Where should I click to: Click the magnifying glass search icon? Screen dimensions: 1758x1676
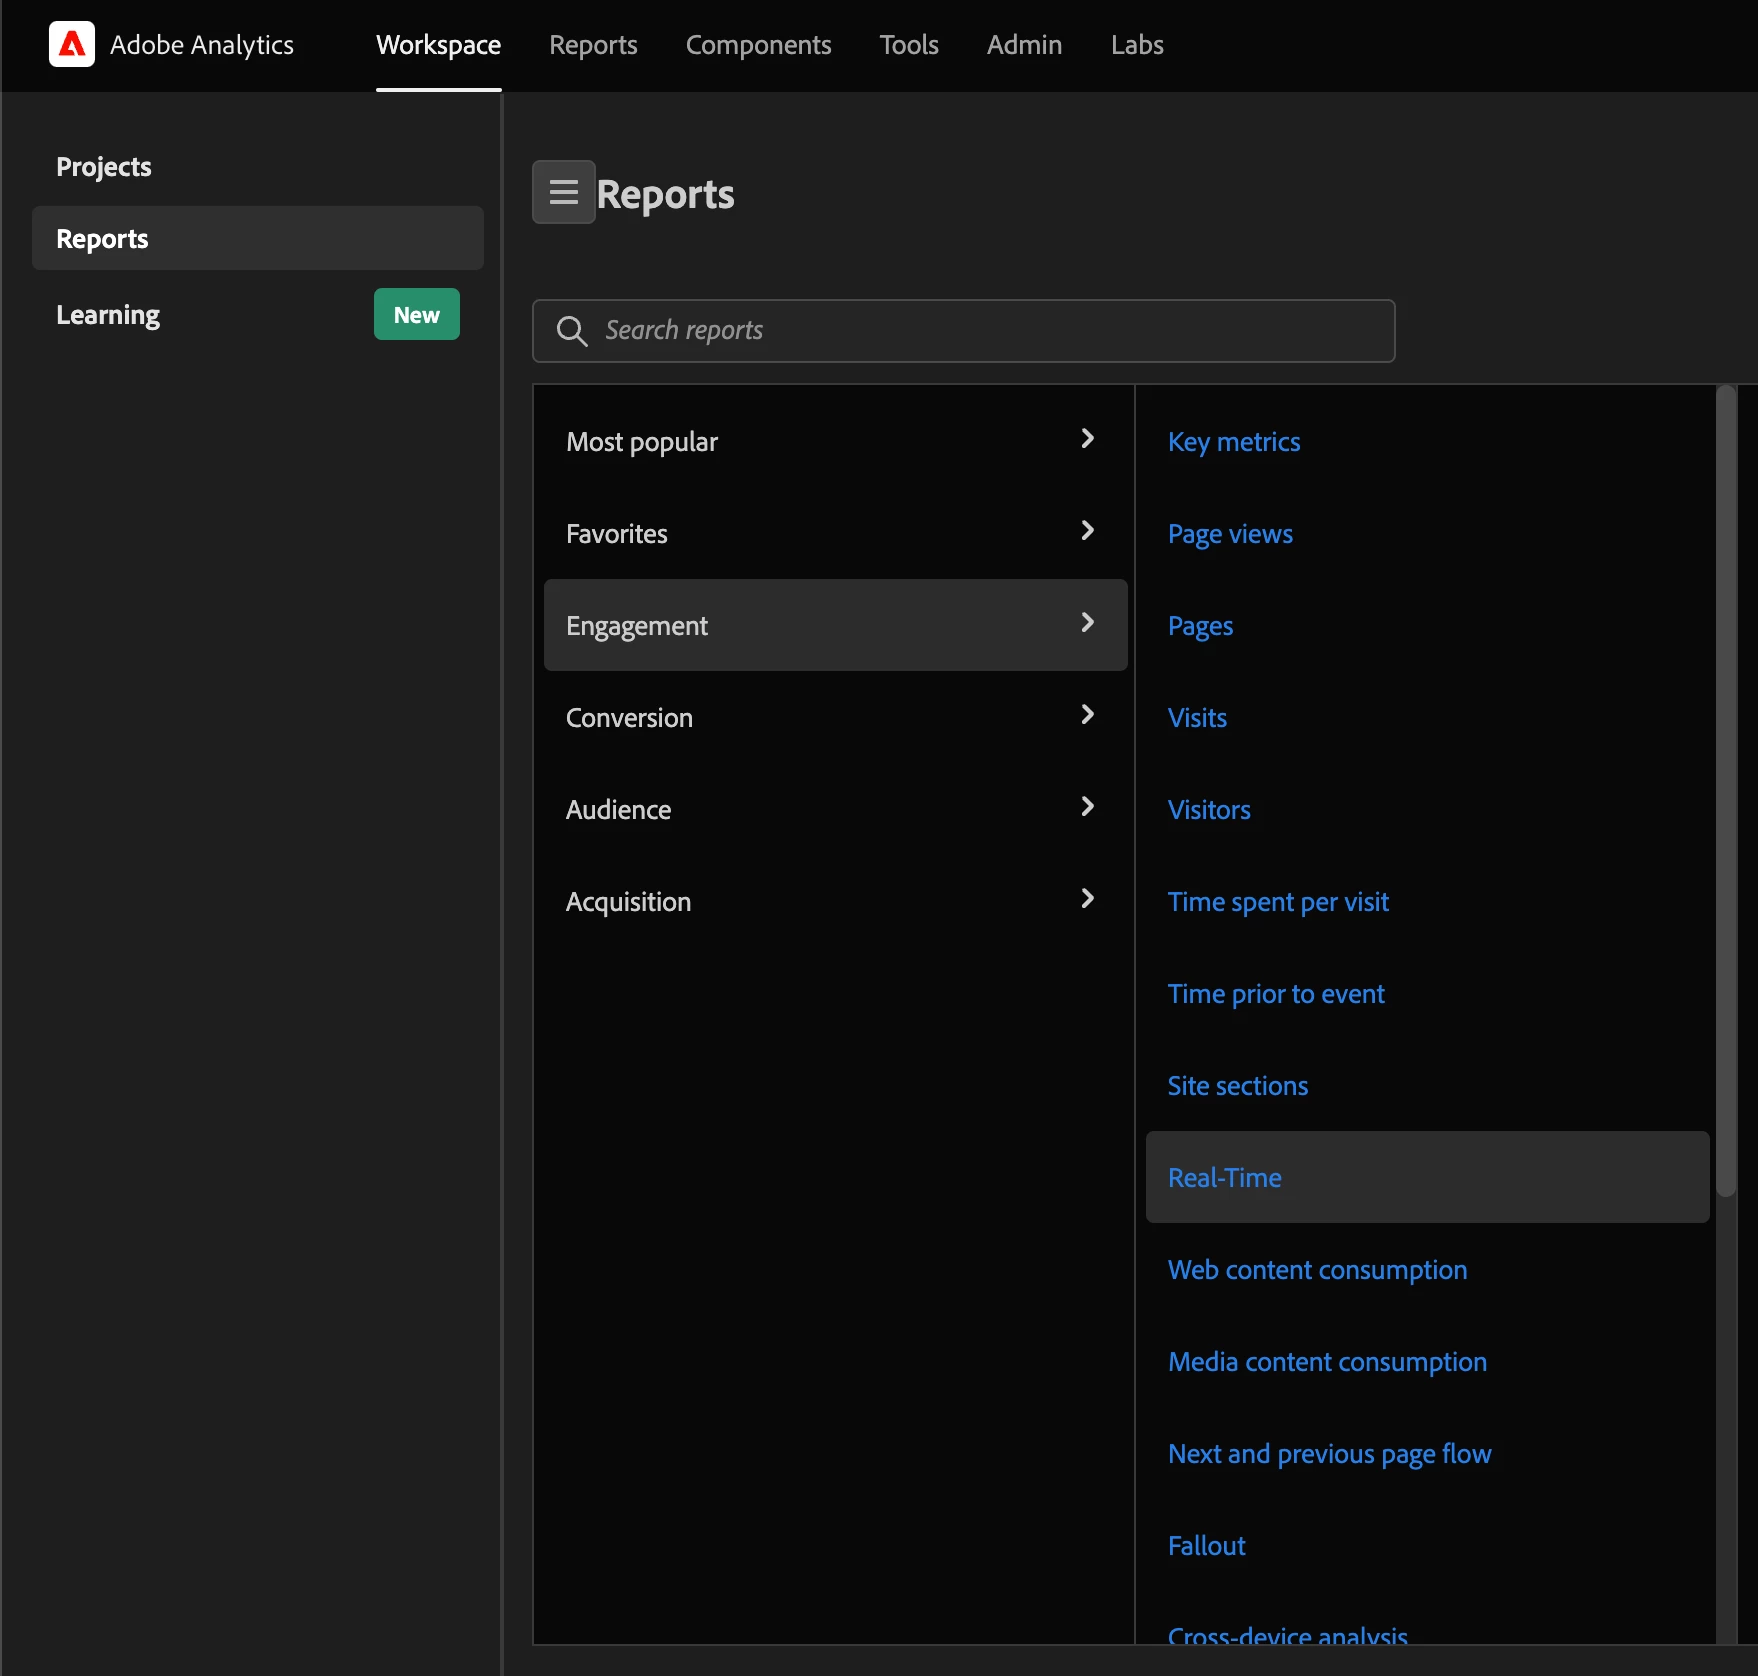572,331
